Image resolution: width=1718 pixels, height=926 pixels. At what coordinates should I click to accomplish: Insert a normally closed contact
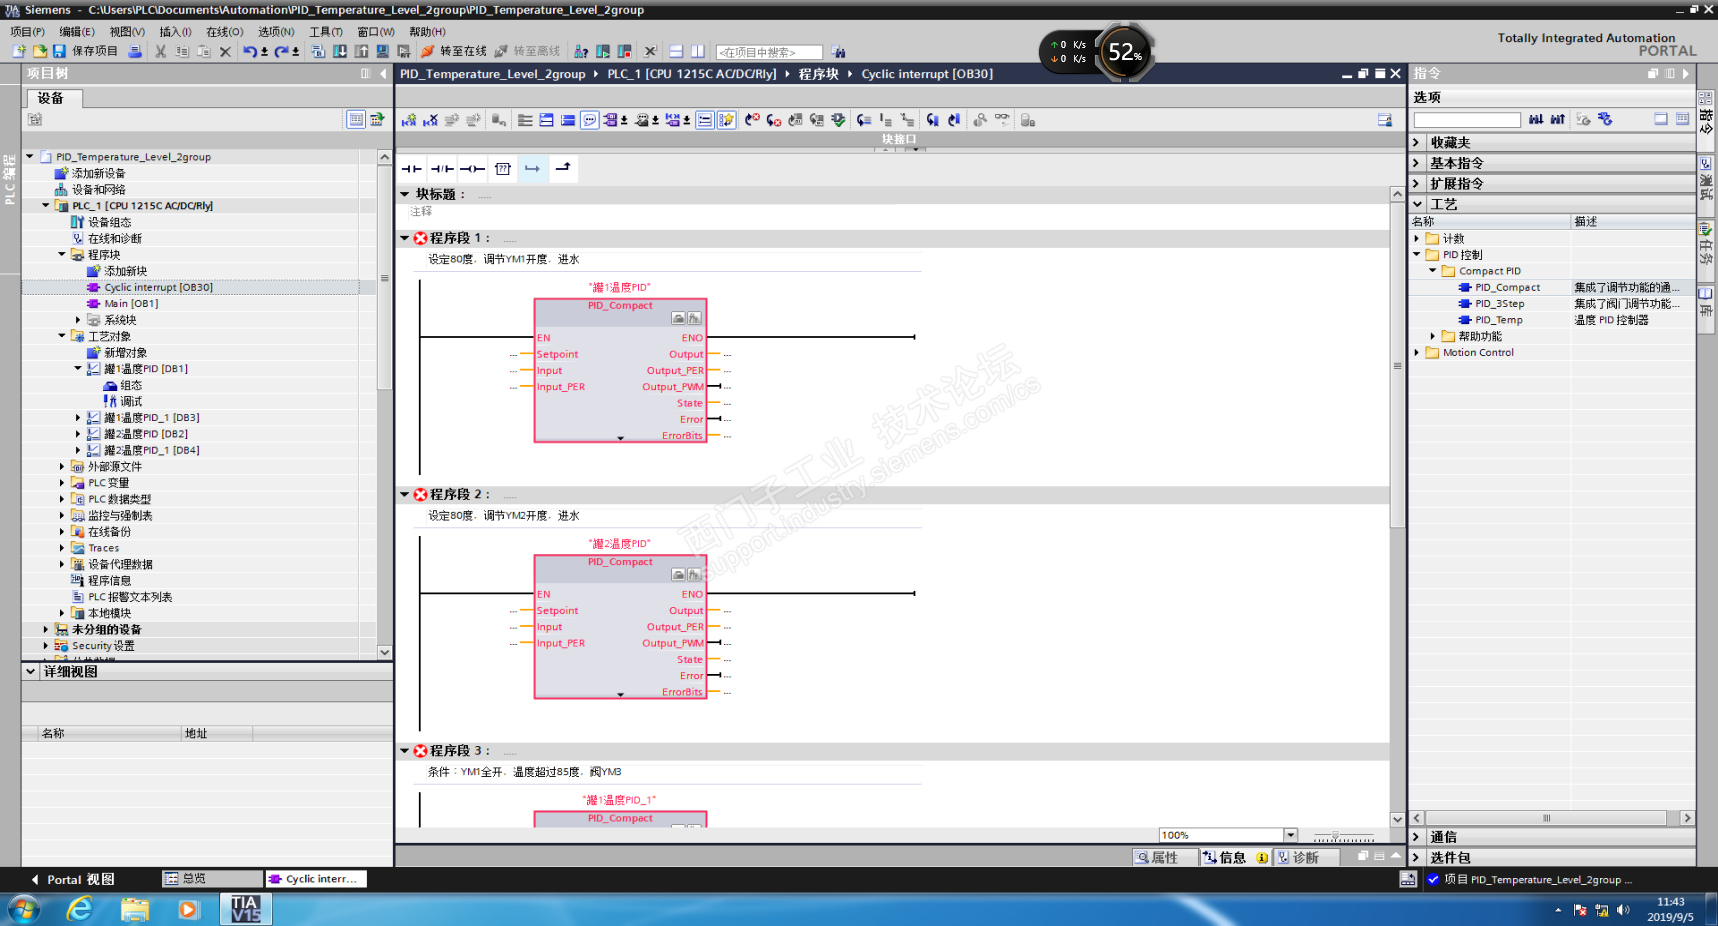[442, 169]
